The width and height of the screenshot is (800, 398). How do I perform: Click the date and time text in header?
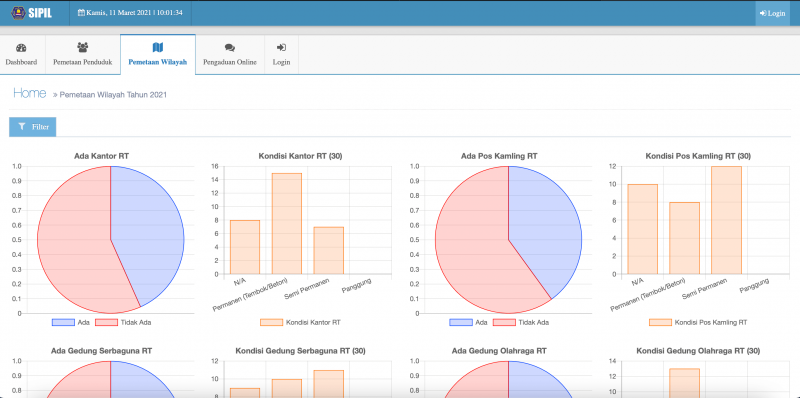click(134, 13)
